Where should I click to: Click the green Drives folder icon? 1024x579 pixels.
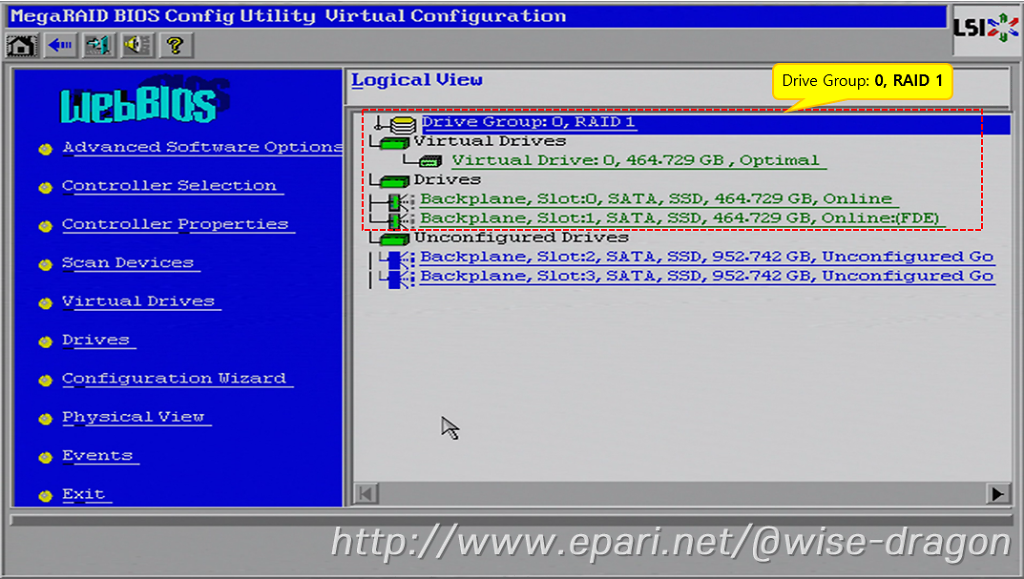(394, 181)
